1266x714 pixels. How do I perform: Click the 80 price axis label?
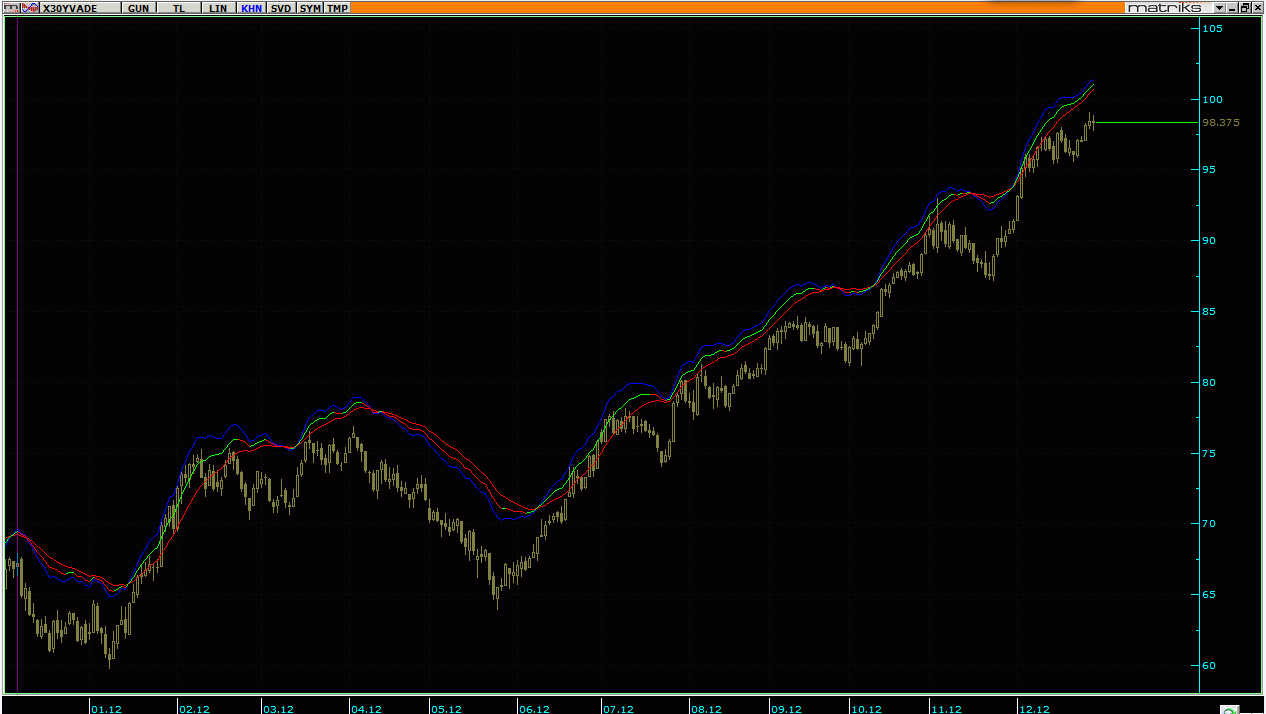[1210, 382]
